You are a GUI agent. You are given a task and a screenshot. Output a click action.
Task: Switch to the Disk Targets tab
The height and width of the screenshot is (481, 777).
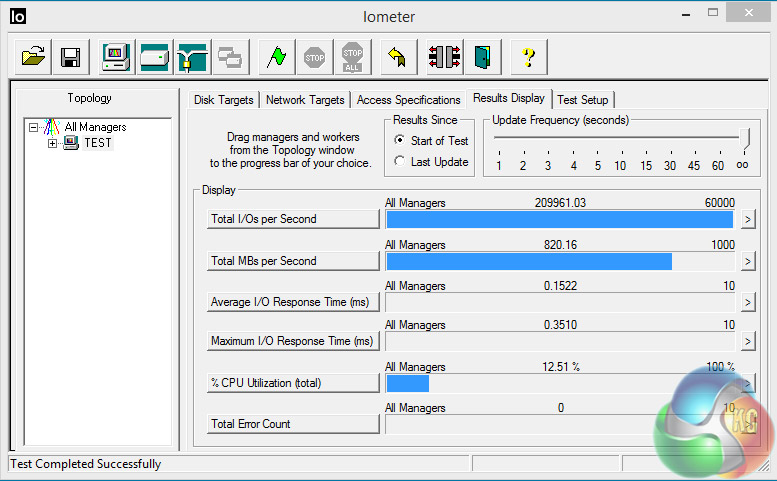coord(223,100)
